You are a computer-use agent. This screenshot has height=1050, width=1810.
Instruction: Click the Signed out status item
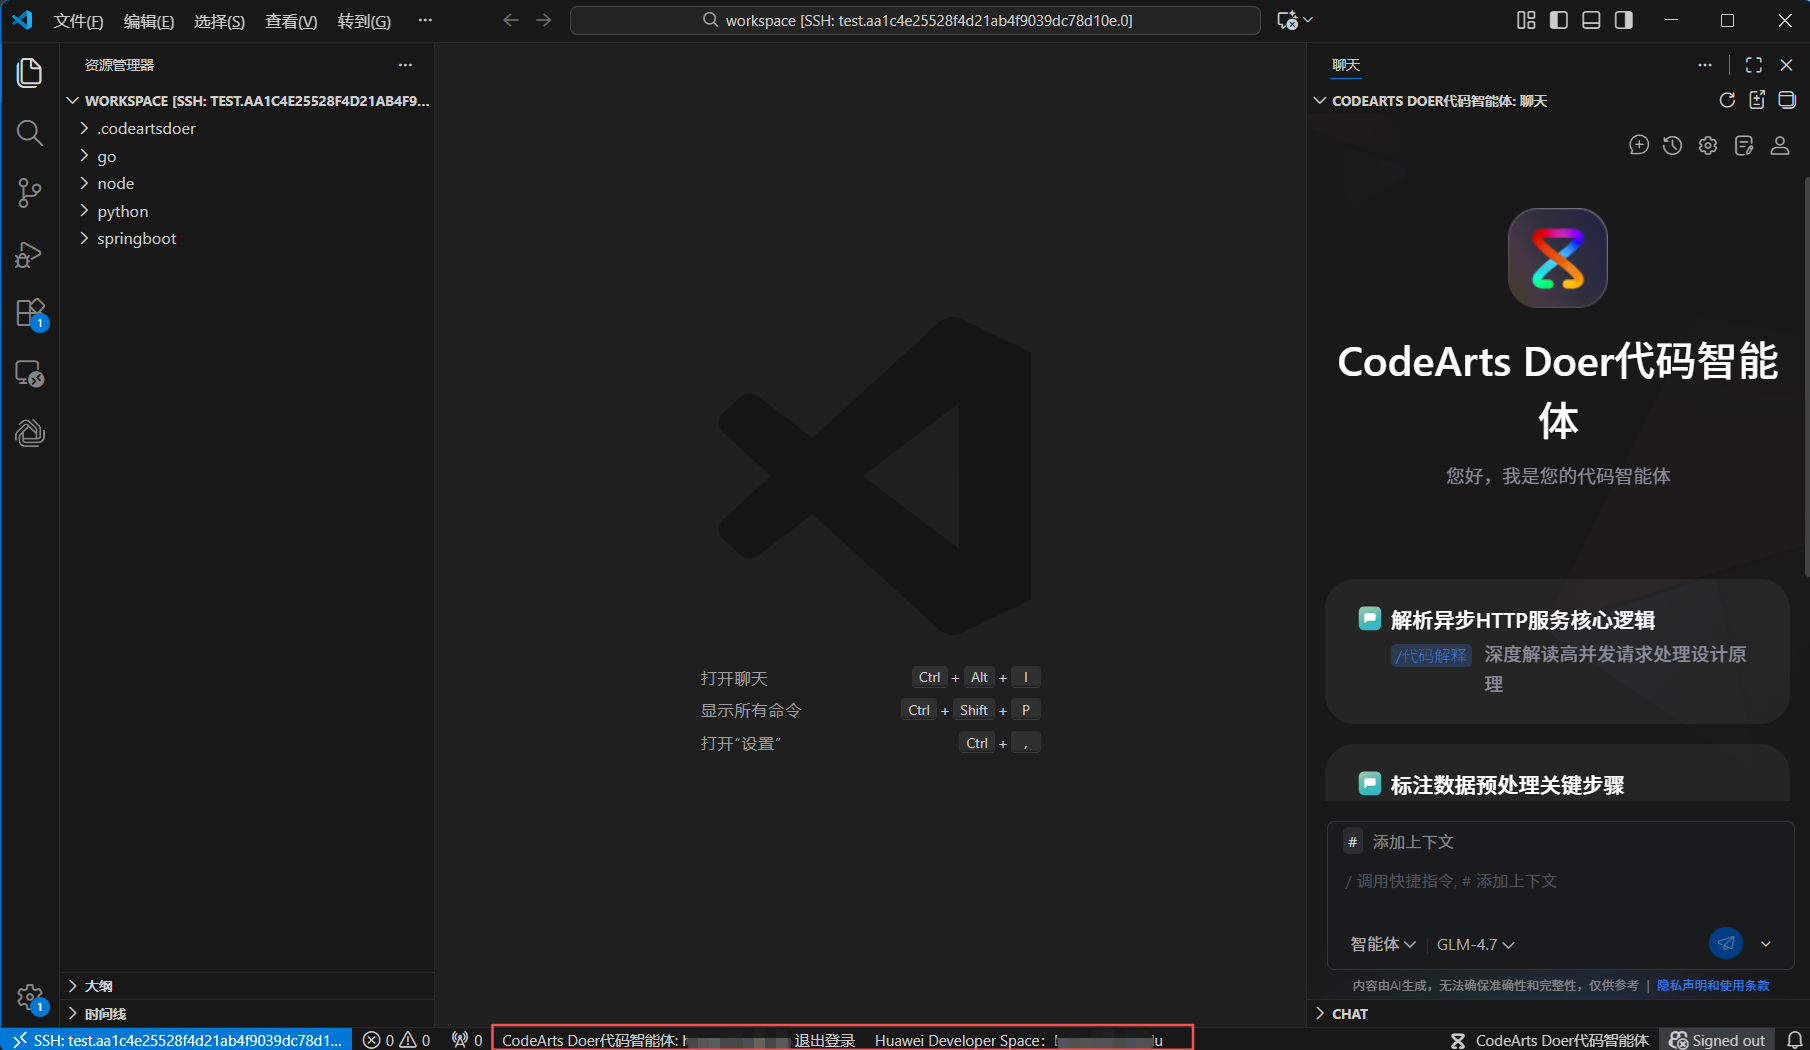click(x=1717, y=1040)
